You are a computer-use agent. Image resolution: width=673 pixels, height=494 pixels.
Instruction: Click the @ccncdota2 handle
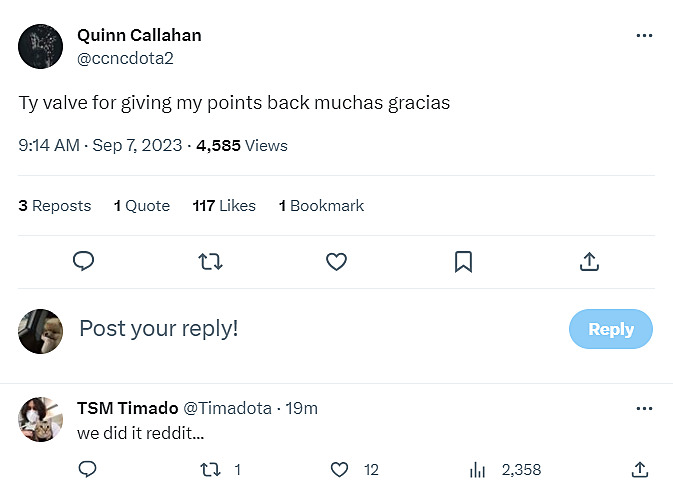(x=125, y=58)
